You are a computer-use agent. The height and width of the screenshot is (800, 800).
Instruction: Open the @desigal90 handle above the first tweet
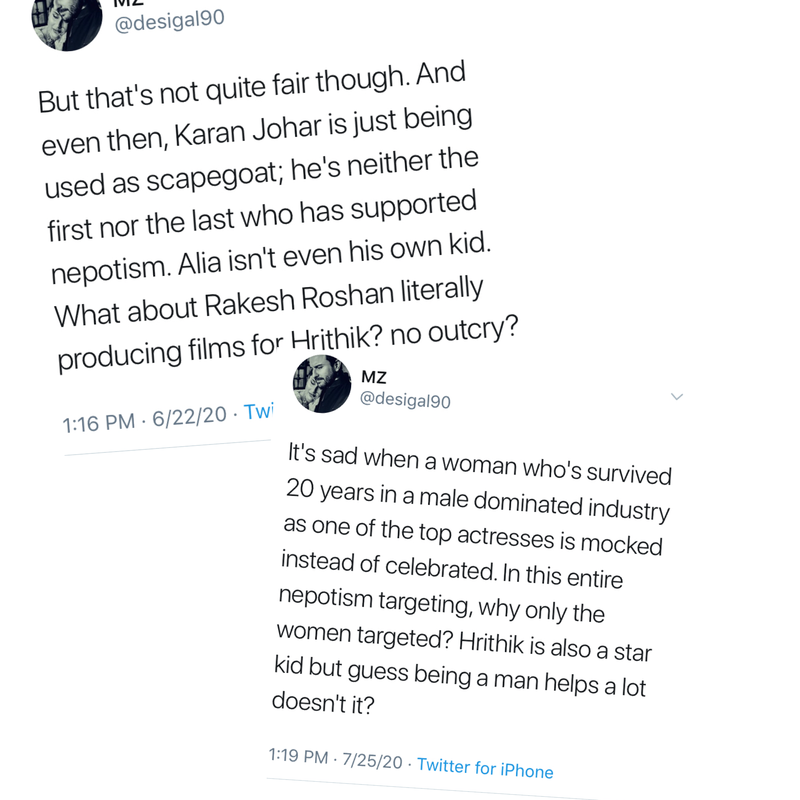169,20
